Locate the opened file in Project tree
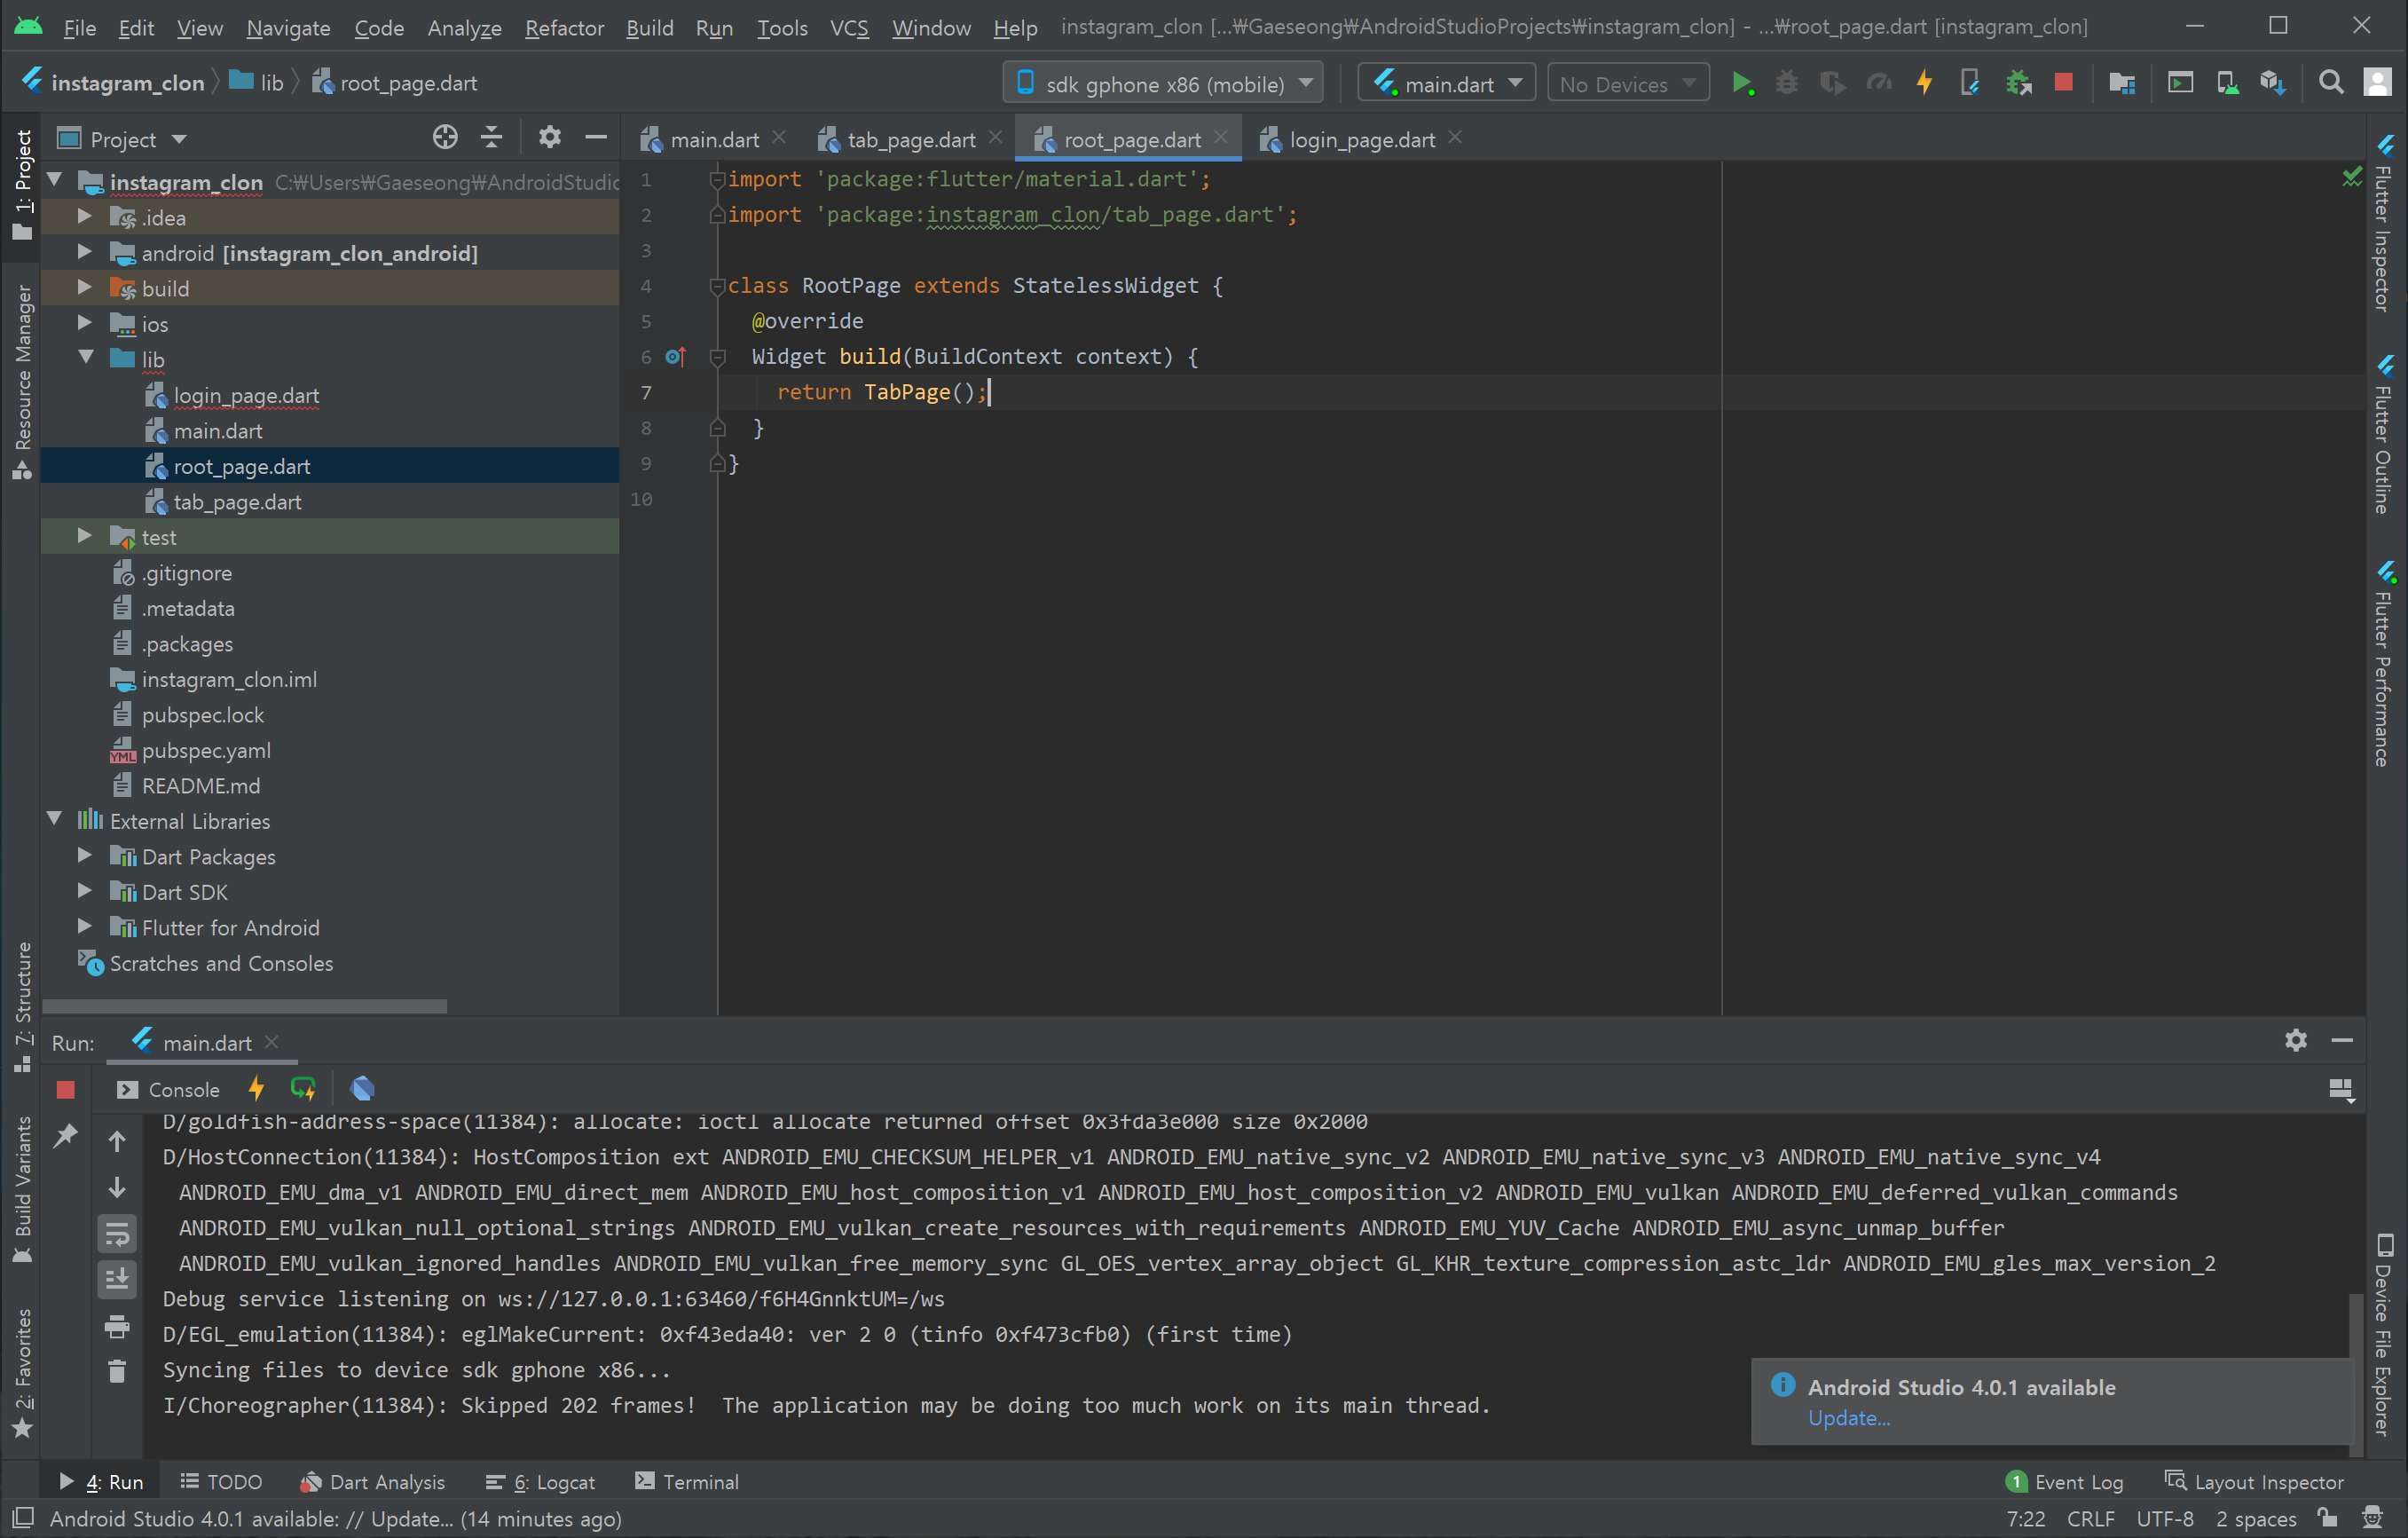2408x1538 pixels. point(445,138)
